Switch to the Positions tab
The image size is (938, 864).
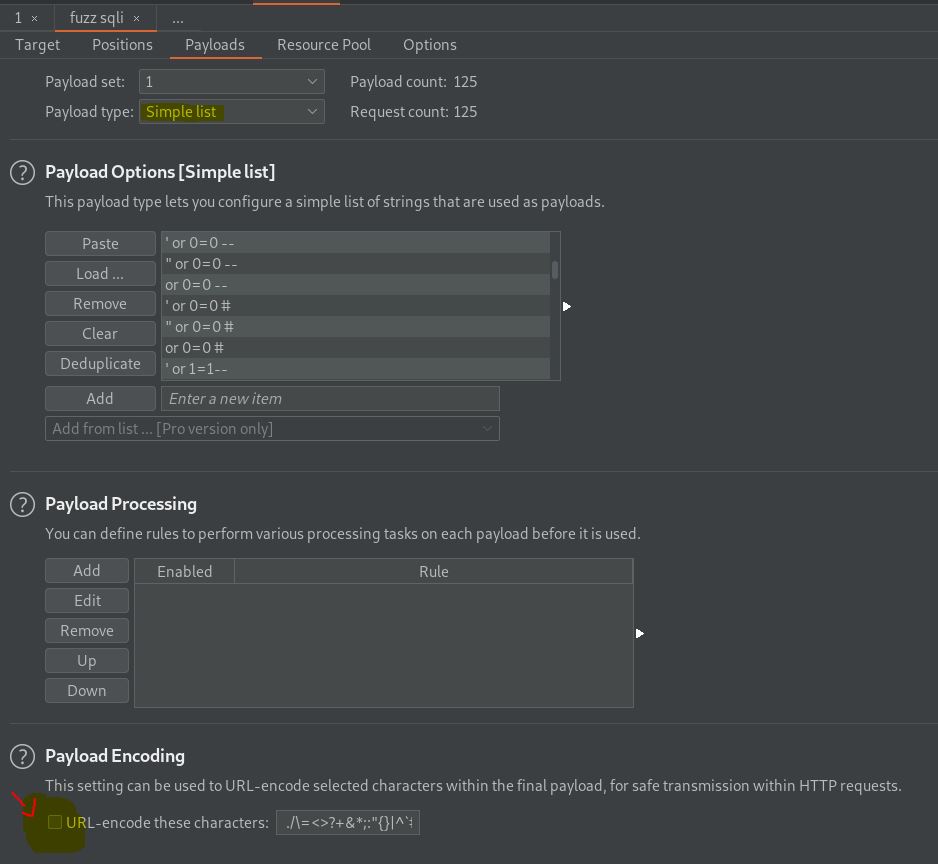(122, 45)
